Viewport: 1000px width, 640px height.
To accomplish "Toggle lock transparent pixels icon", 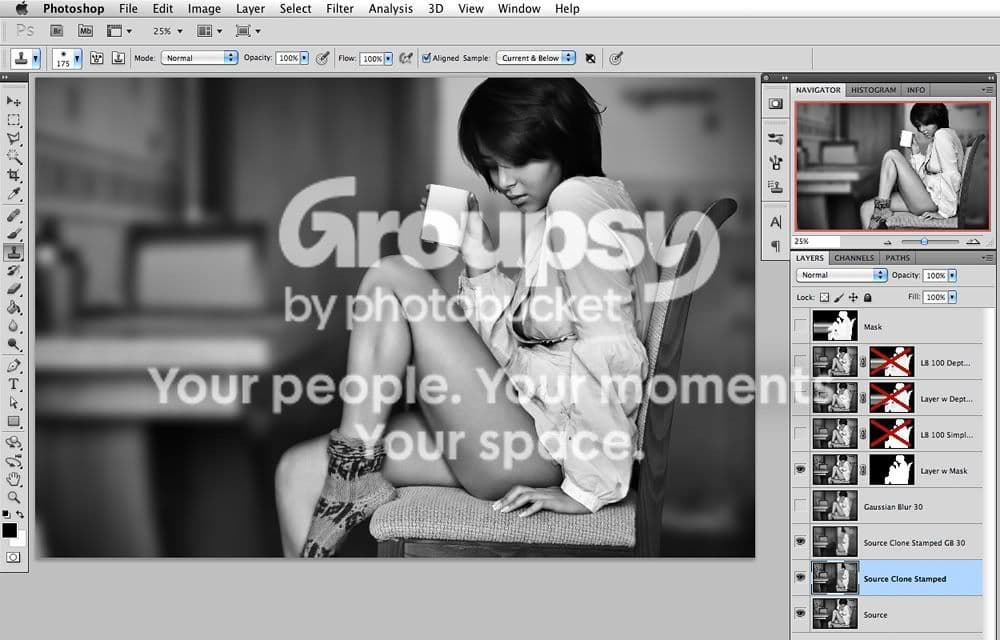I will tap(825, 297).
